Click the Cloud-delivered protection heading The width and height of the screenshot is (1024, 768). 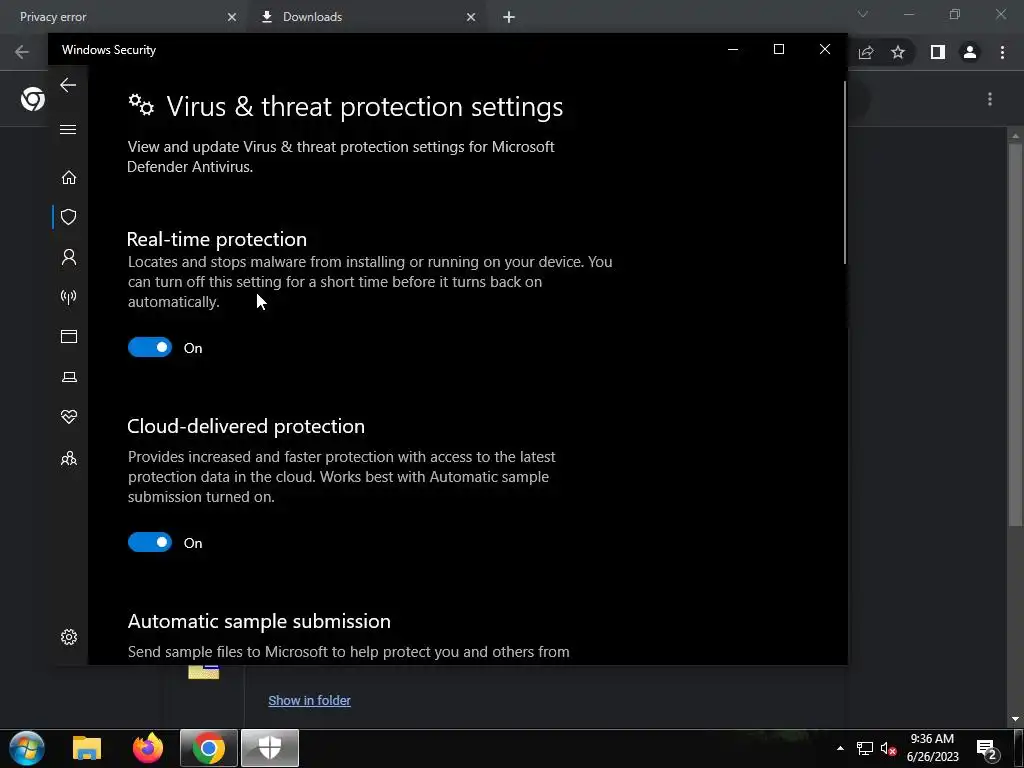point(246,426)
